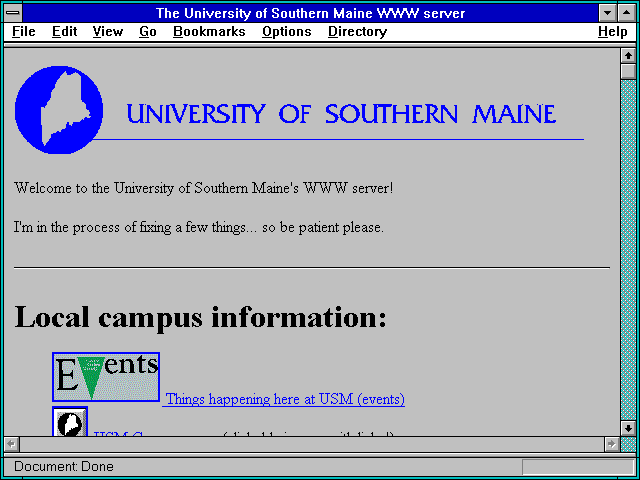
Task: Click the 'Document: Done' status text
Action: (x=64, y=467)
